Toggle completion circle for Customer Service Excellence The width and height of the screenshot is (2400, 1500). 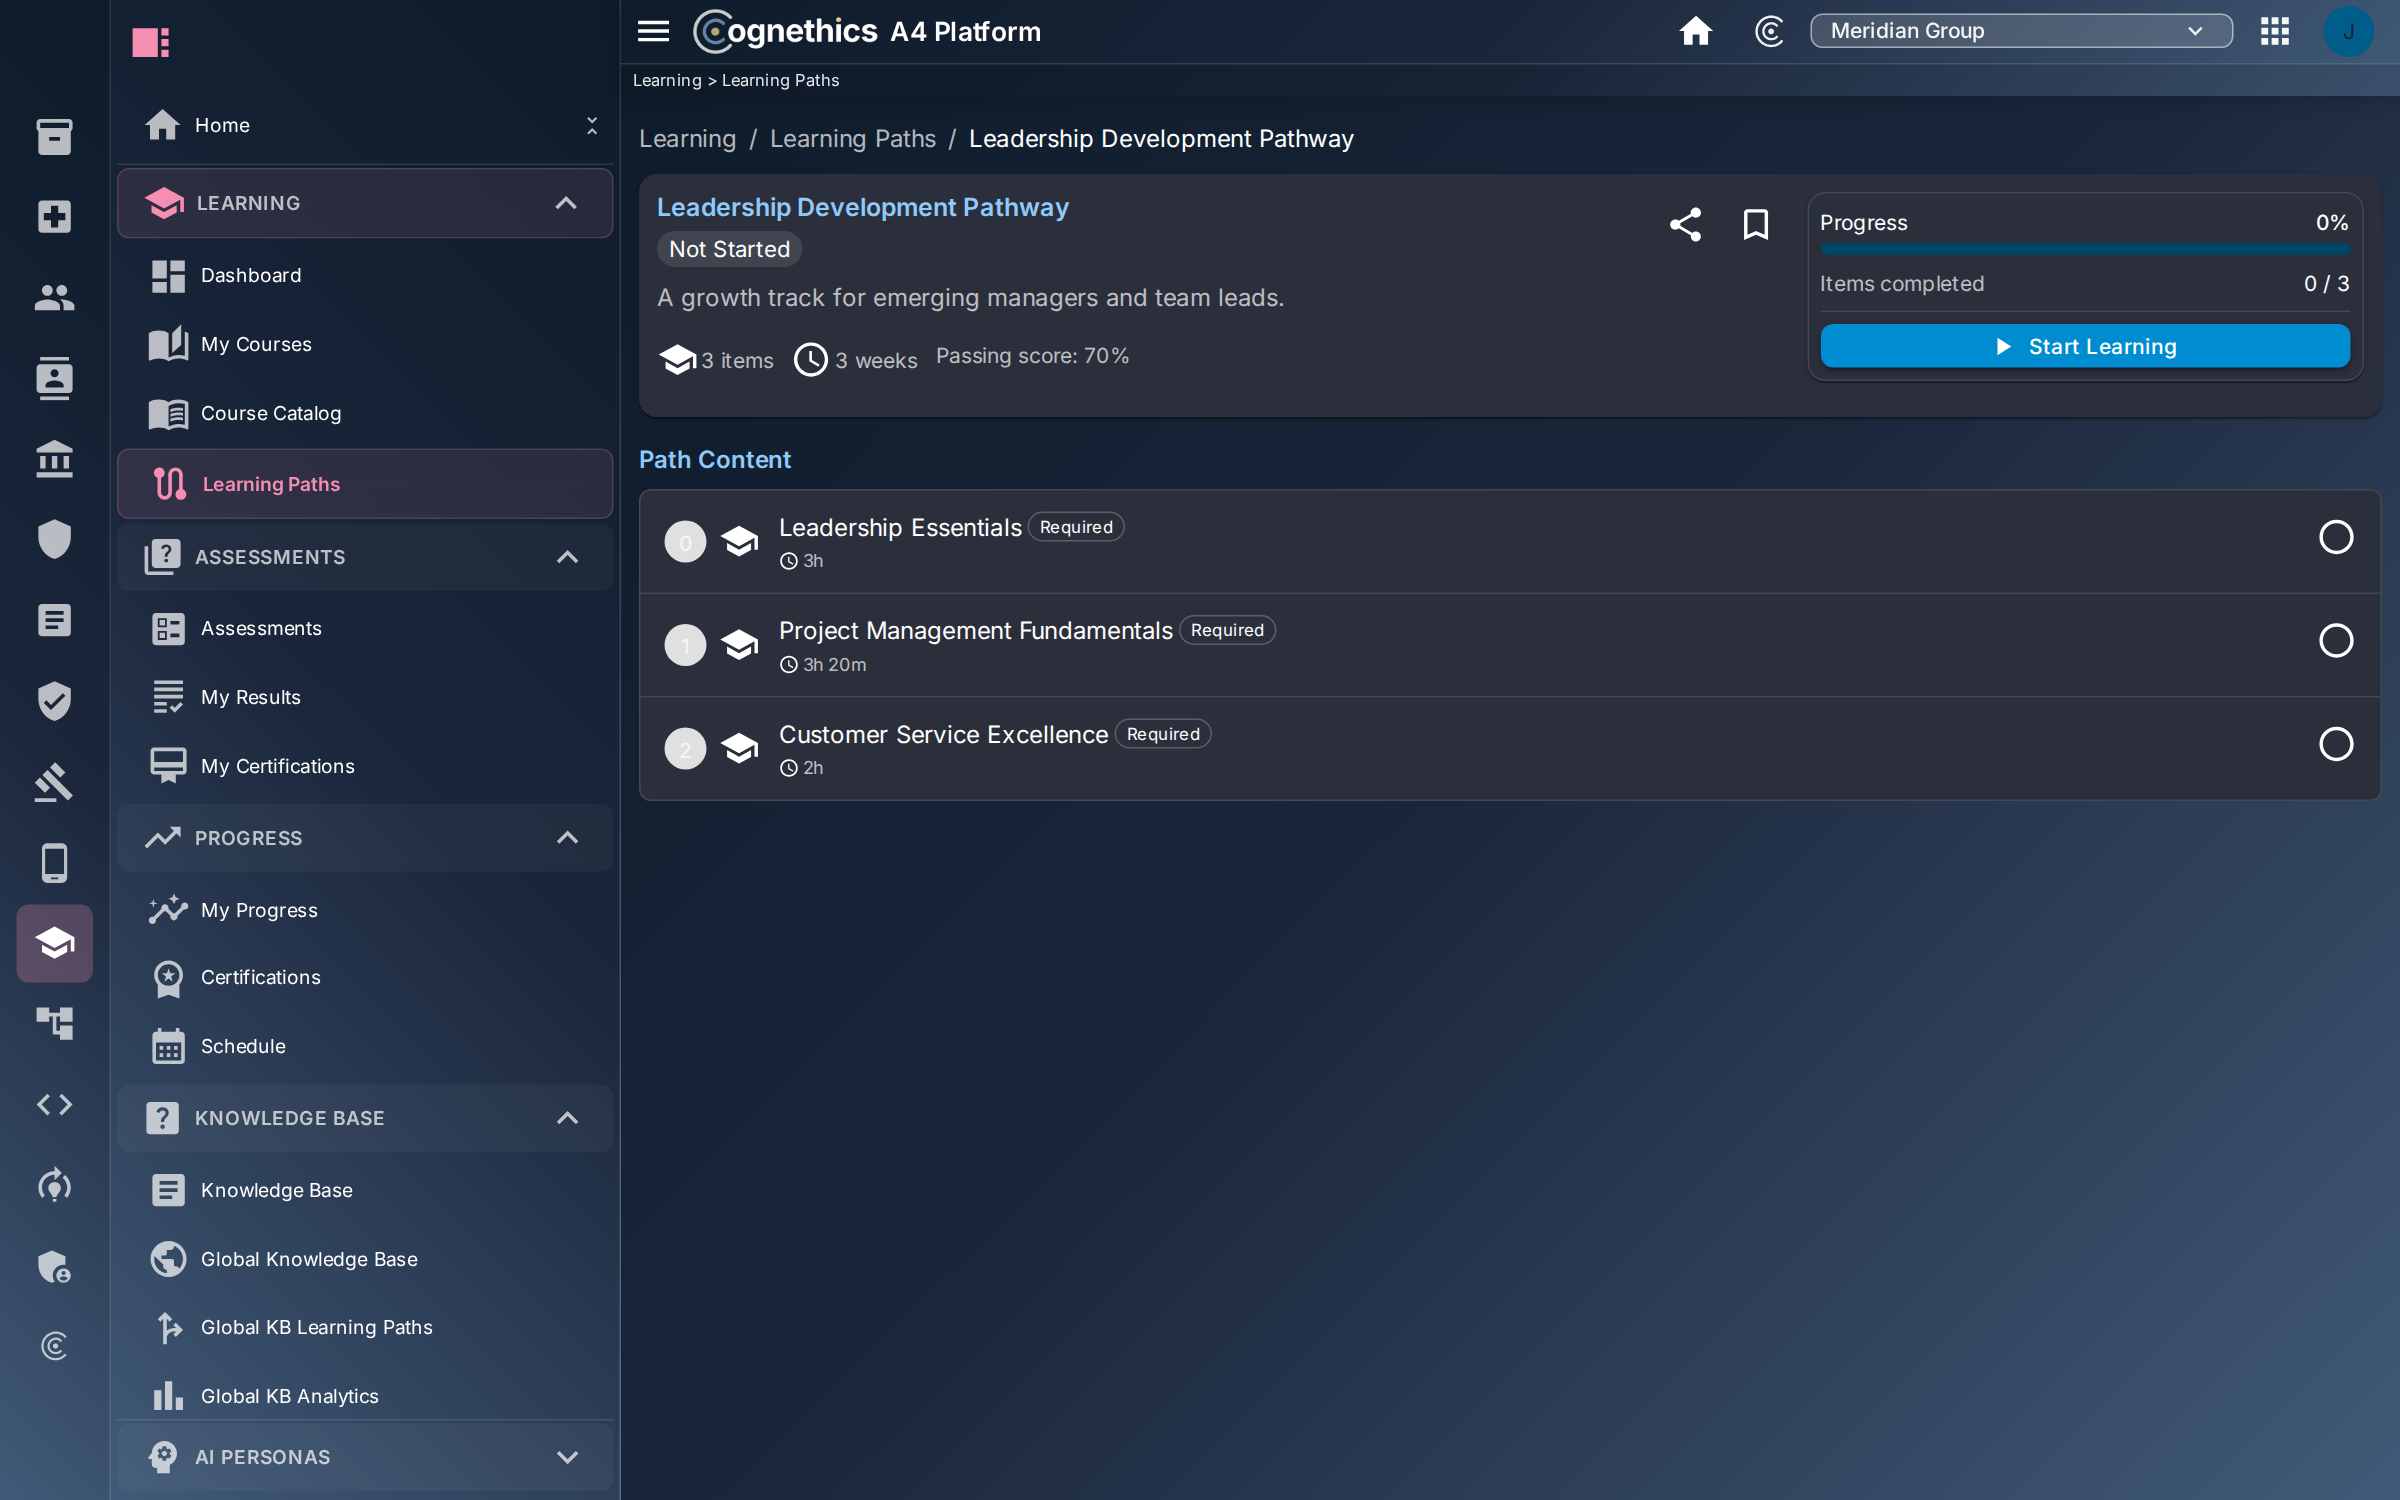point(2335,744)
